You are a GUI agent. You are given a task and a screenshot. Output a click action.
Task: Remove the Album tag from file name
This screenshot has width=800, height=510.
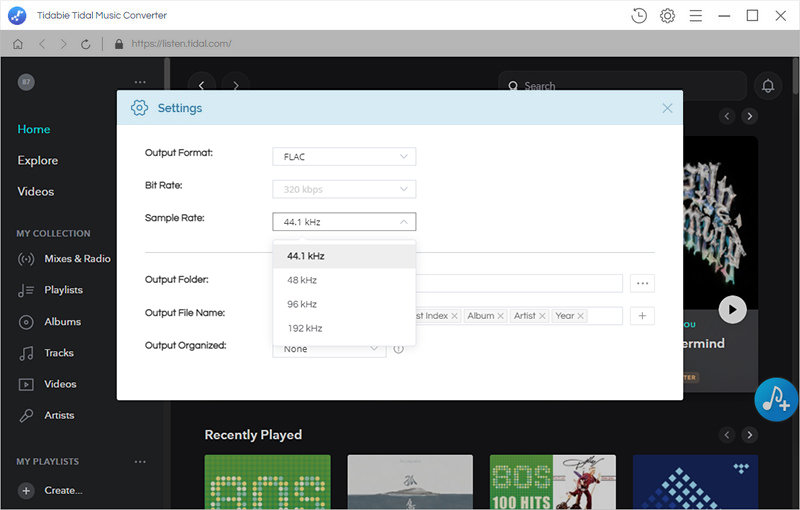(x=501, y=316)
